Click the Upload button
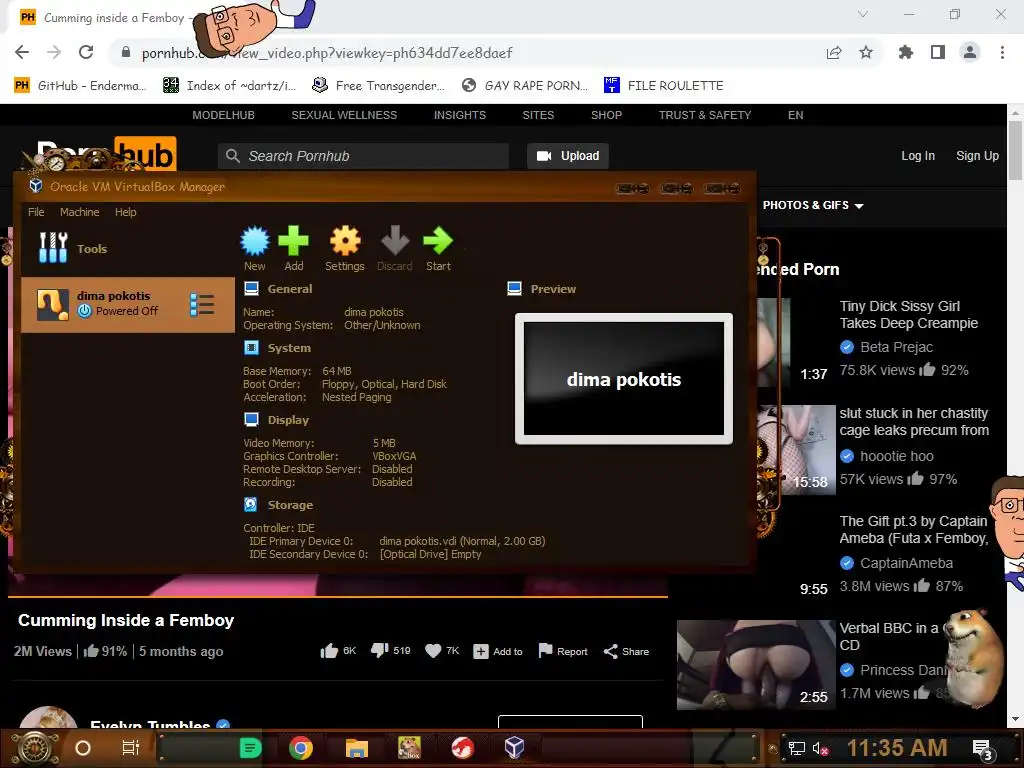This screenshot has height=768, width=1024. (568, 156)
